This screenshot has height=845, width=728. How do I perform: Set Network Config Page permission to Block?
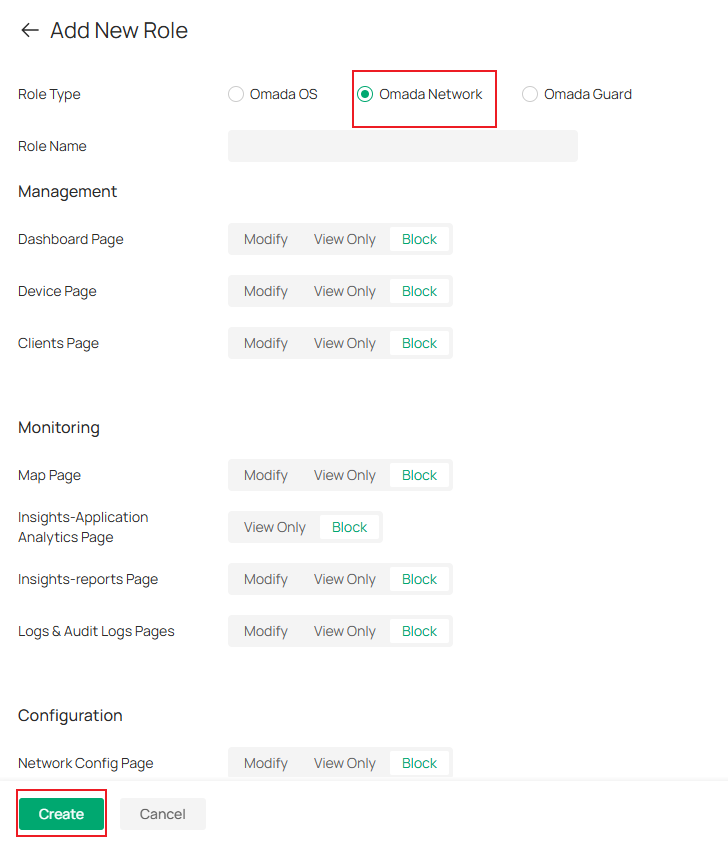[x=419, y=763]
